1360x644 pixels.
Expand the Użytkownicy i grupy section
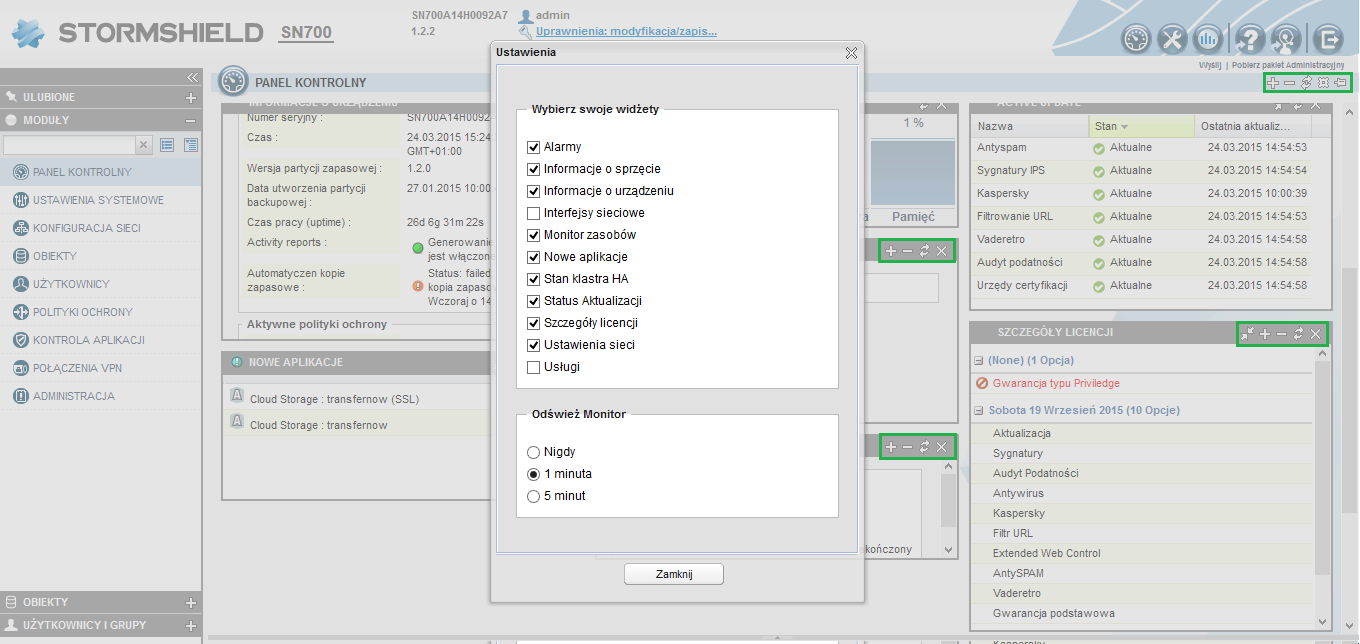(191, 626)
